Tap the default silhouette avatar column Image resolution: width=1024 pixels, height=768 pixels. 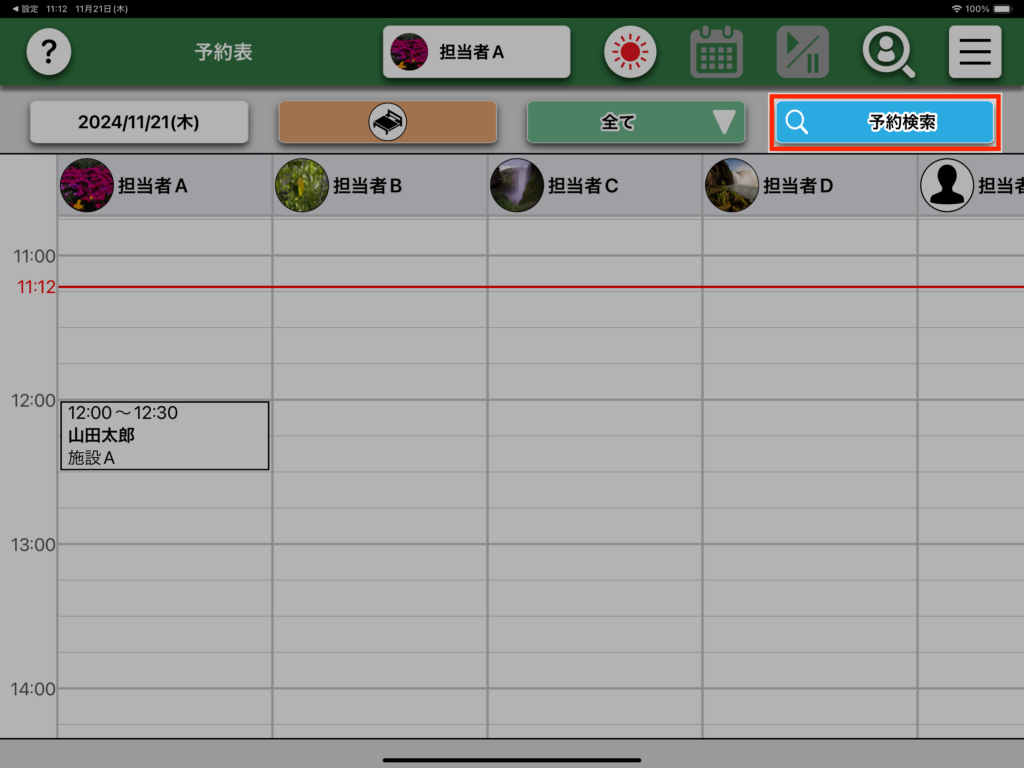point(946,185)
